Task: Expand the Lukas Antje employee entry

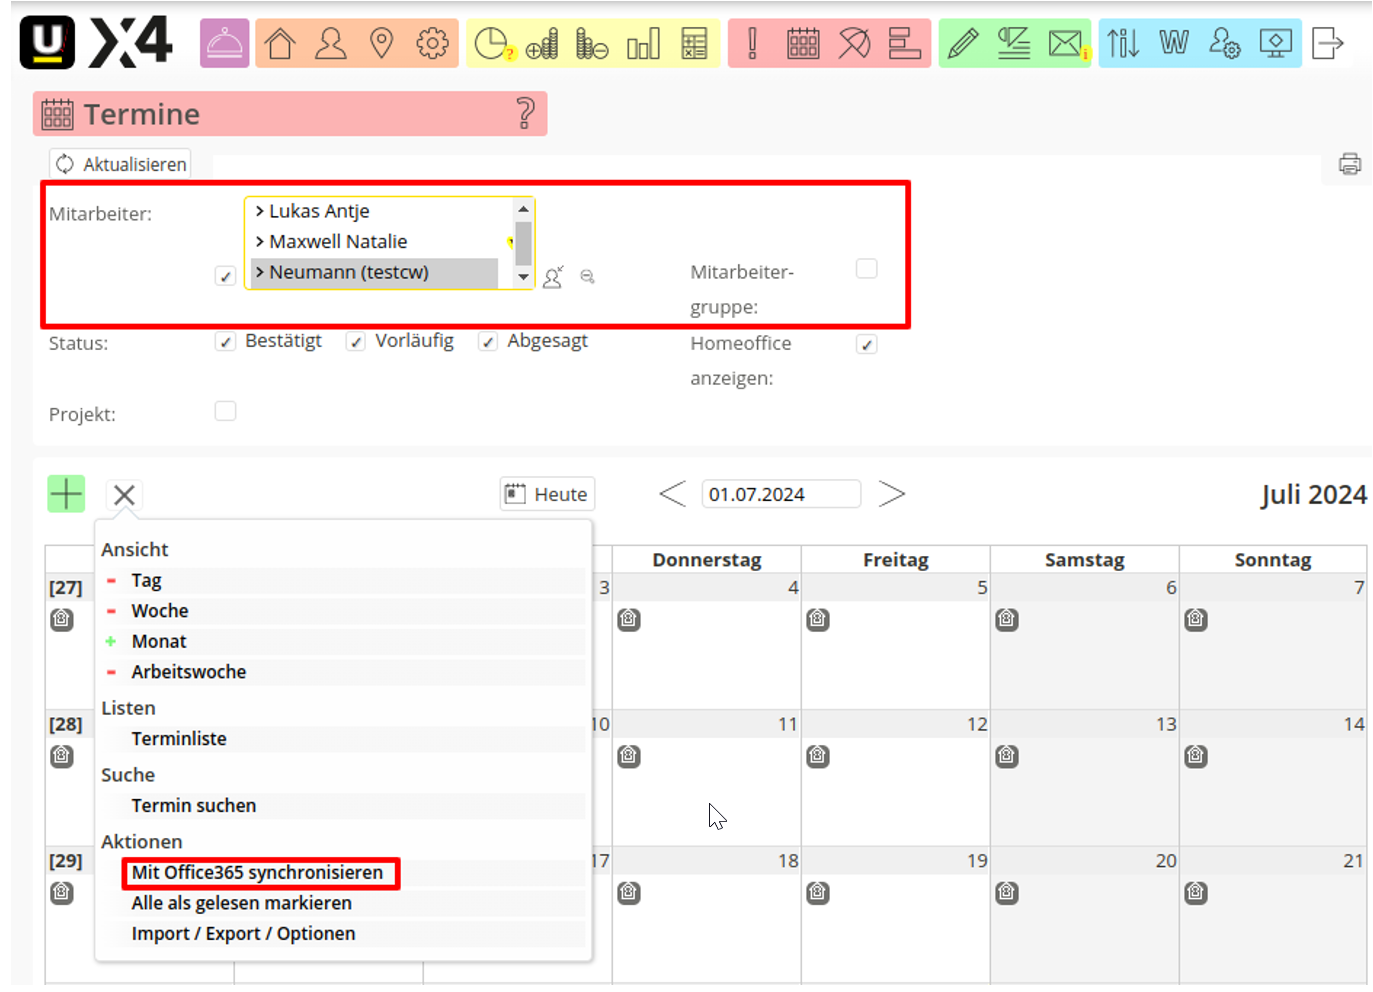Action: 260,211
